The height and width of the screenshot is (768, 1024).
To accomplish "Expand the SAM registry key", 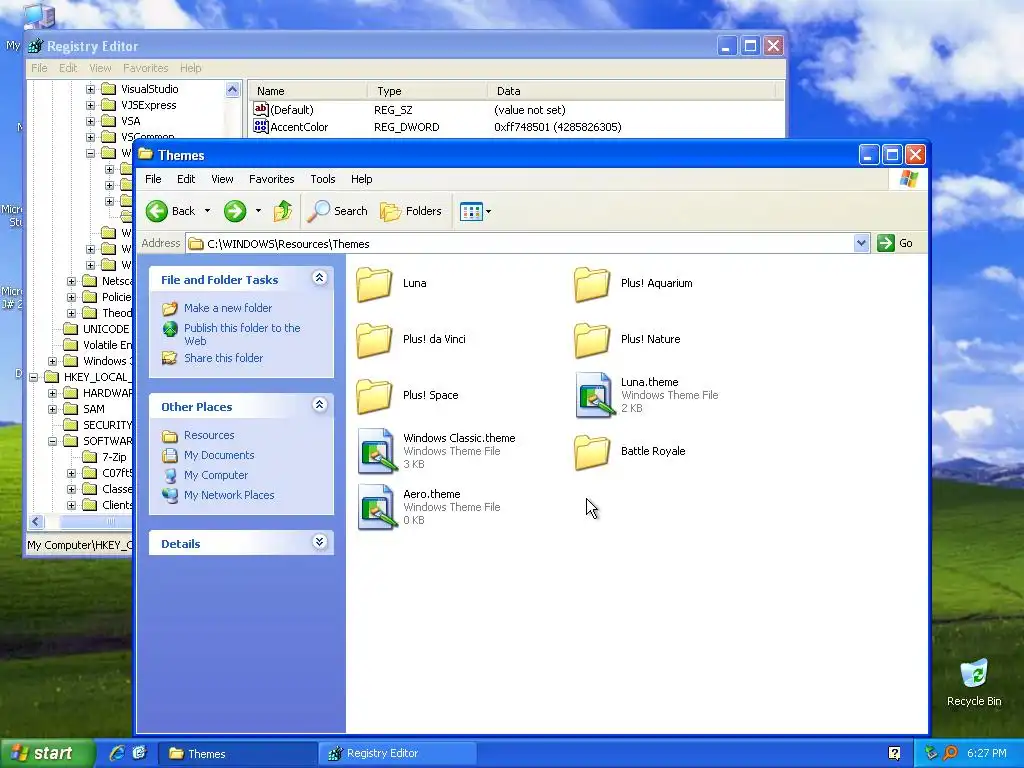I will (x=52, y=409).
